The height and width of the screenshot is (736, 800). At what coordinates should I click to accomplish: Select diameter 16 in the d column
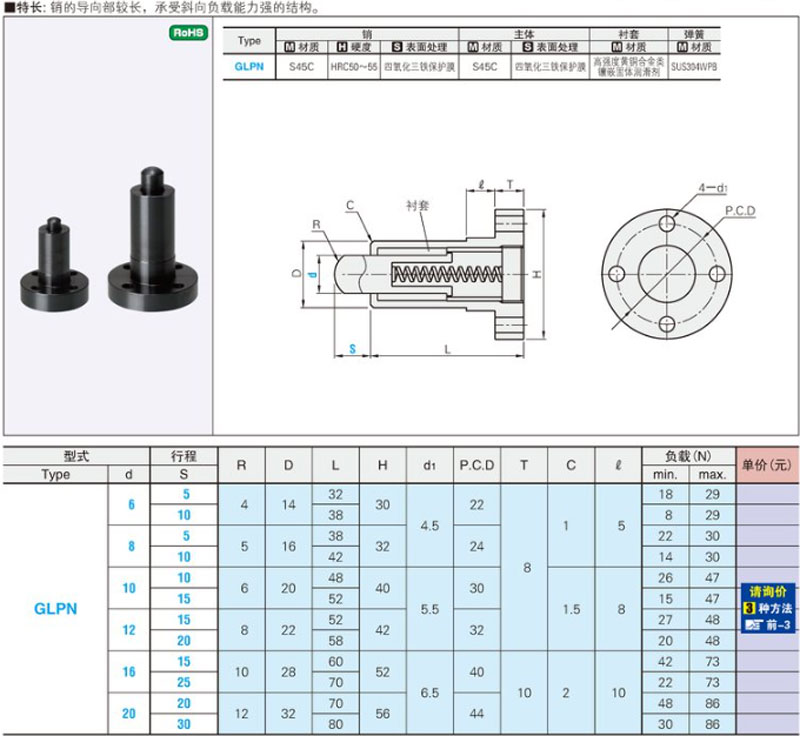(128, 673)
